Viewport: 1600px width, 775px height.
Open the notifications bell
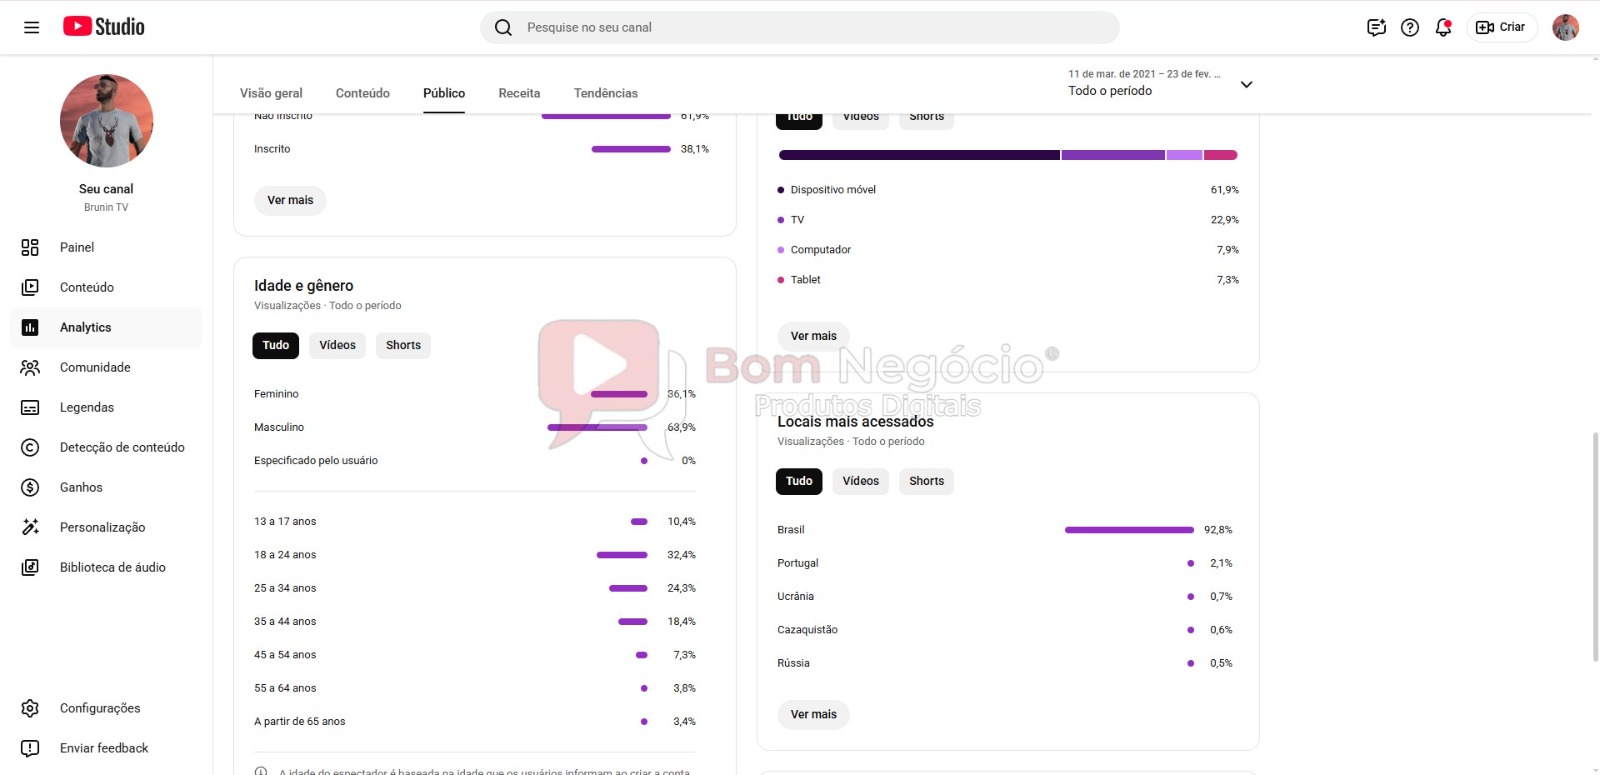1443,27
